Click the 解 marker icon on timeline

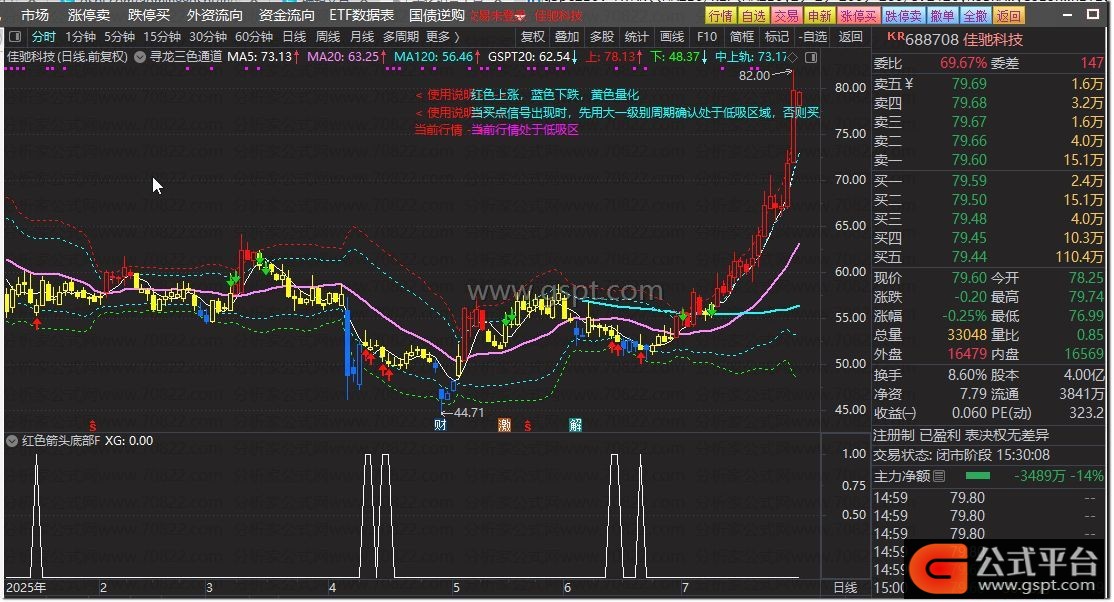click(x=576, y=426)
